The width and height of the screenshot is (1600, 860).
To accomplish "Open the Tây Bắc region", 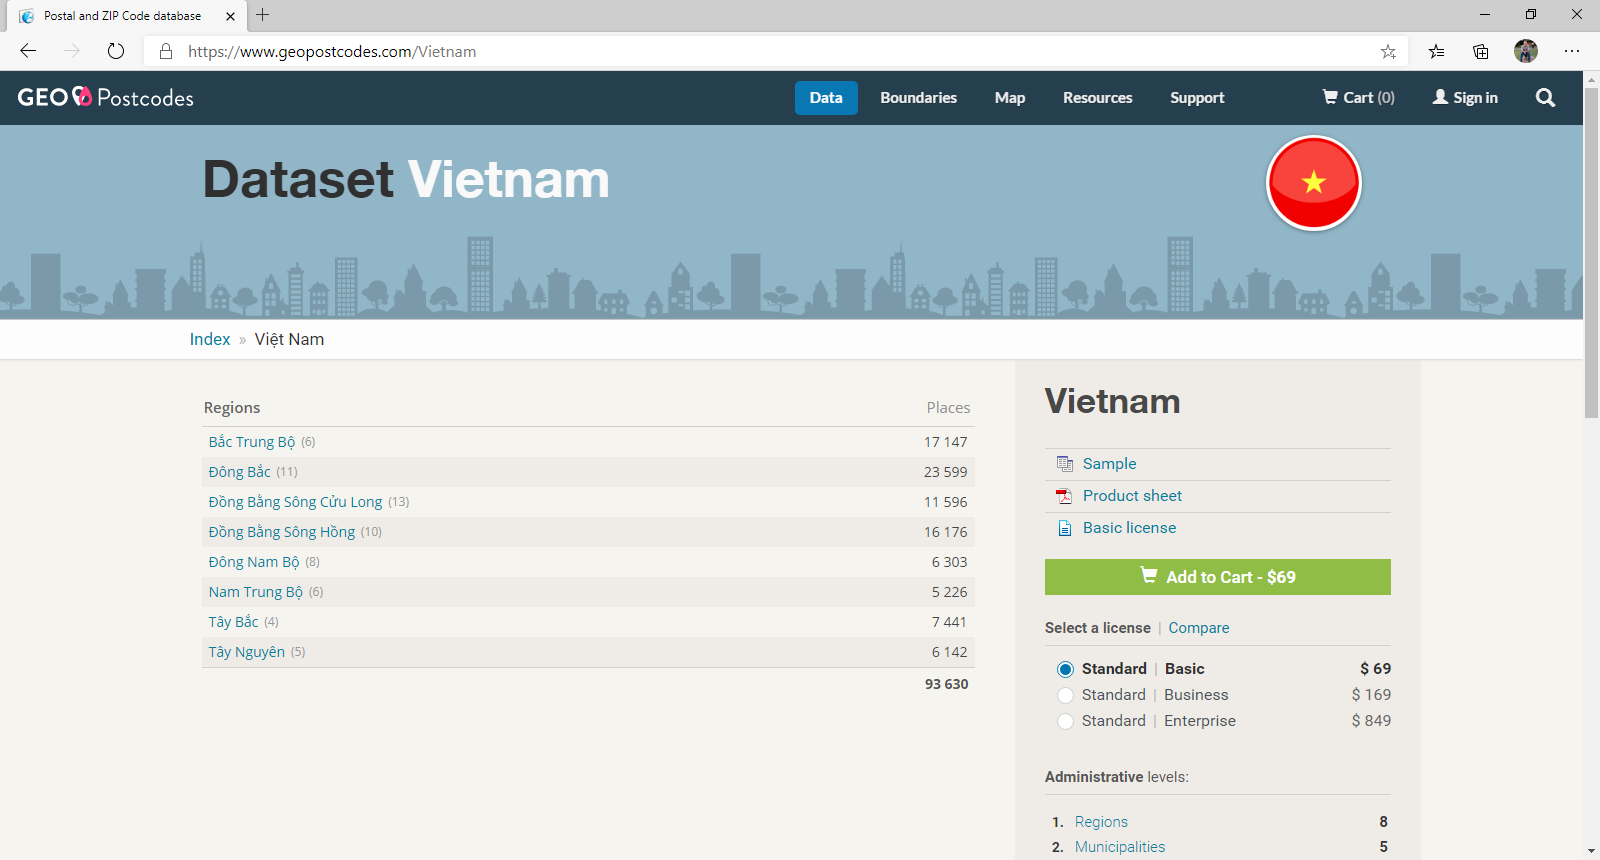I will [233, 622].
